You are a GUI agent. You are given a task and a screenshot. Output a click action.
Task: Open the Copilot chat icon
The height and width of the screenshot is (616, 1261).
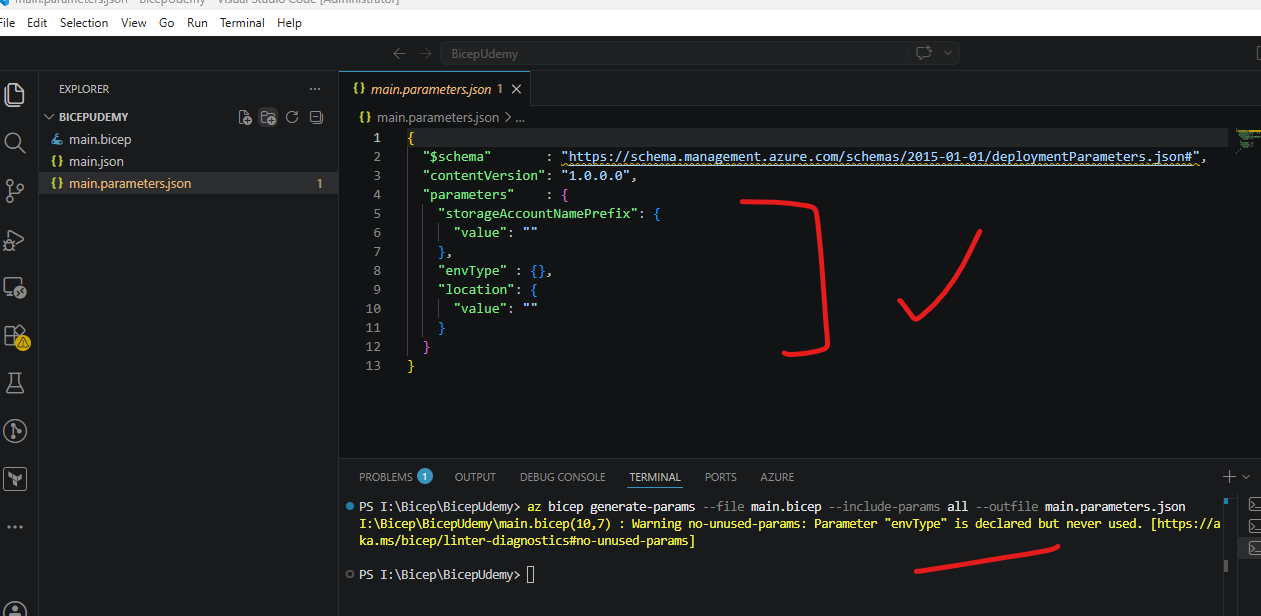923,53
